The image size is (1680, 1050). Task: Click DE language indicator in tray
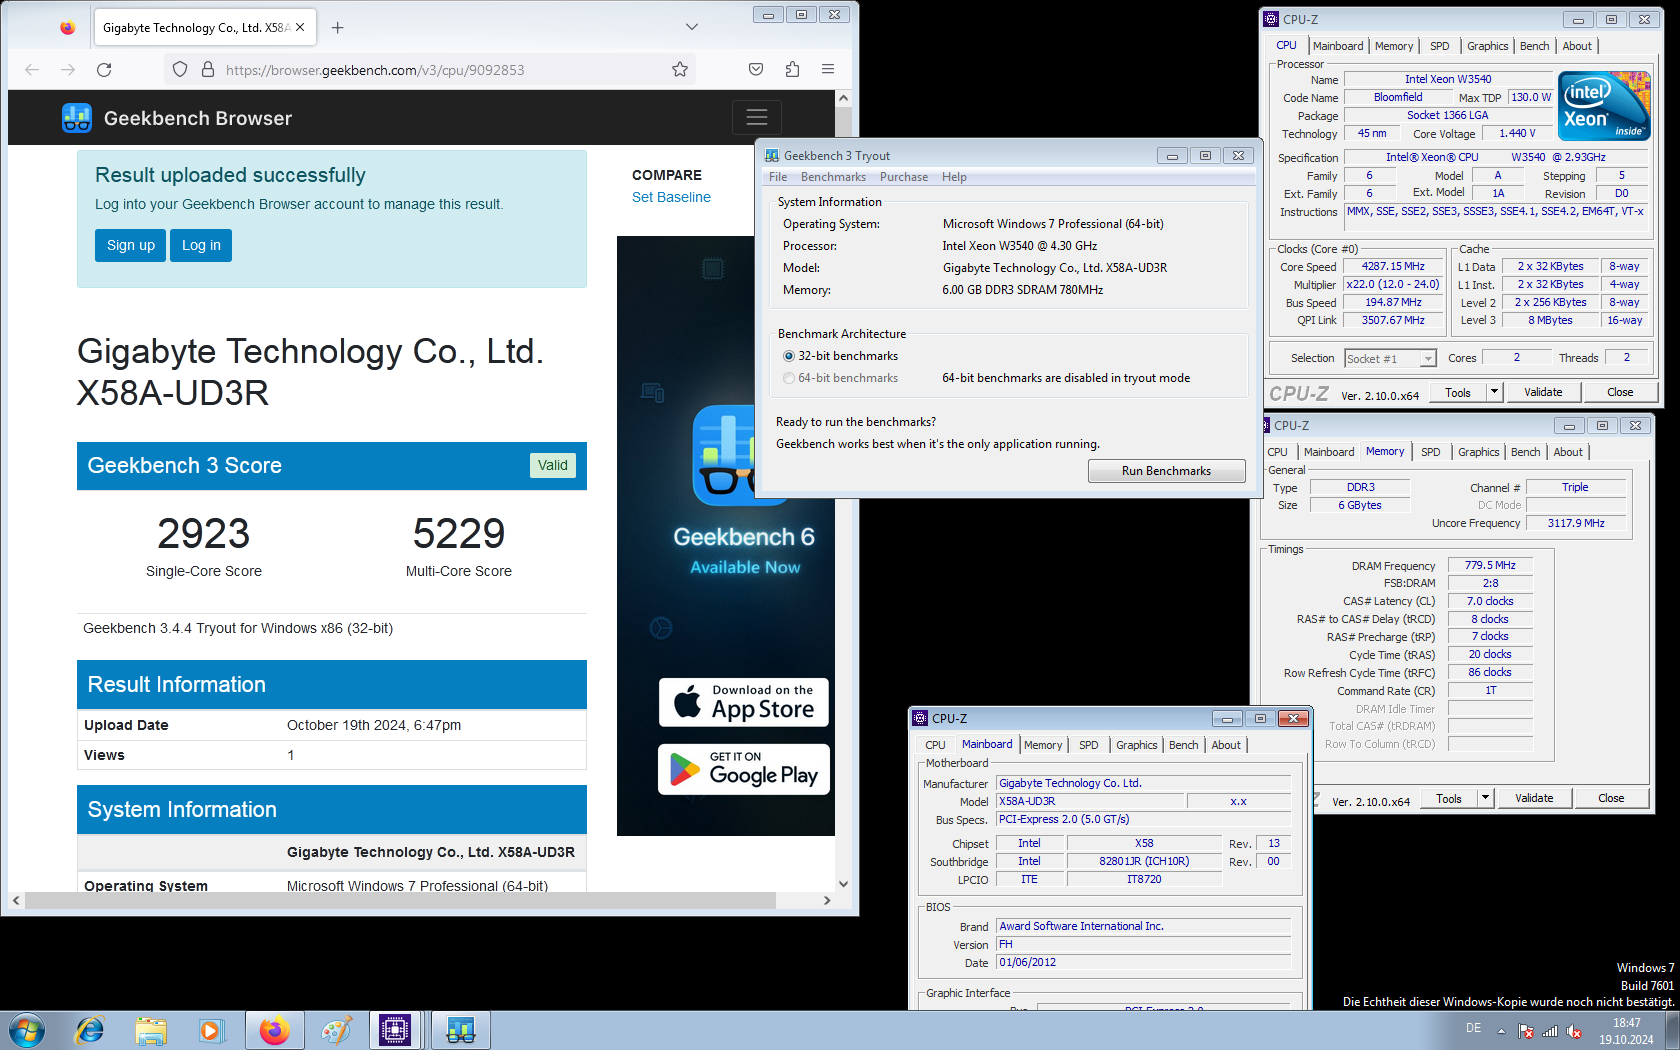pos(1473,1028)
